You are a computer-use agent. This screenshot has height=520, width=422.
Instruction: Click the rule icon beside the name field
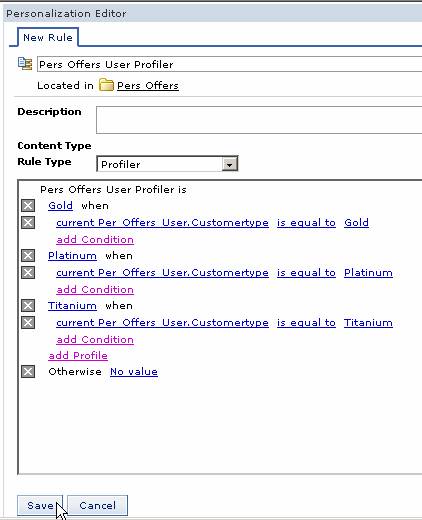(x=25, y=63)
